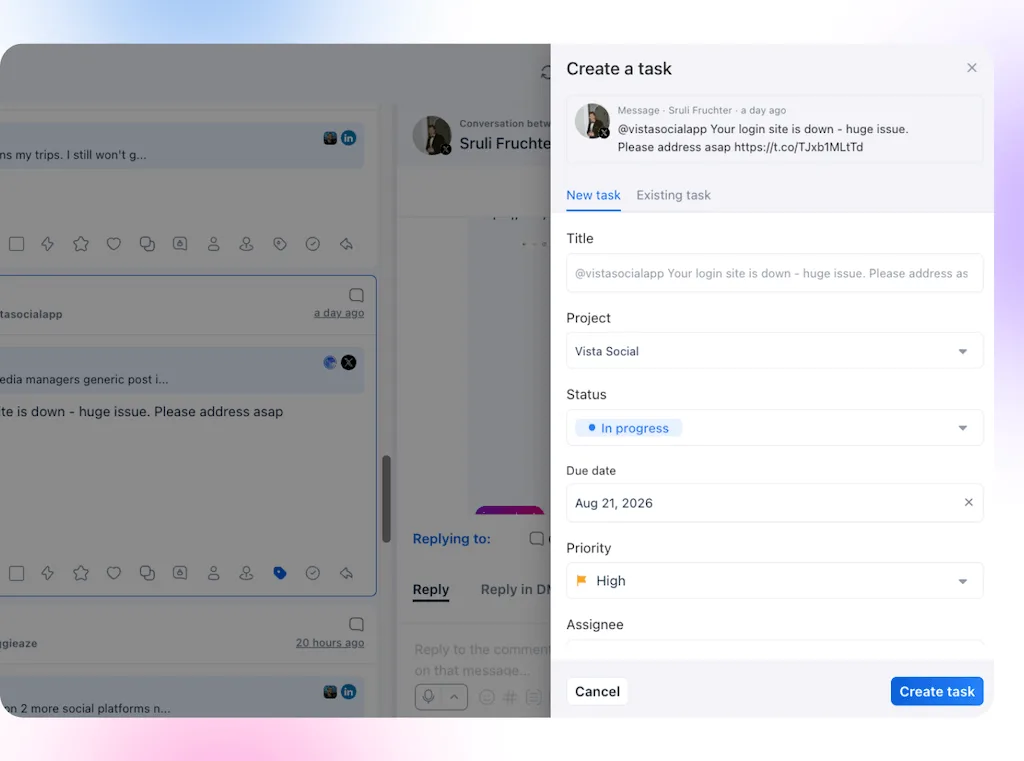Click the Due date field Aug 21, 2026

point(775,503)
